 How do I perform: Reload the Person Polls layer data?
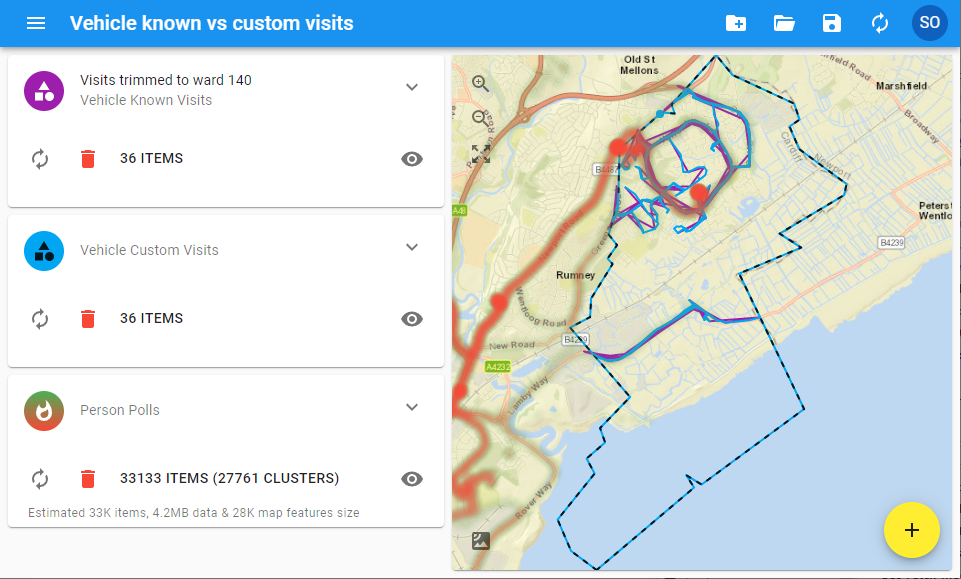coord(40,479)
